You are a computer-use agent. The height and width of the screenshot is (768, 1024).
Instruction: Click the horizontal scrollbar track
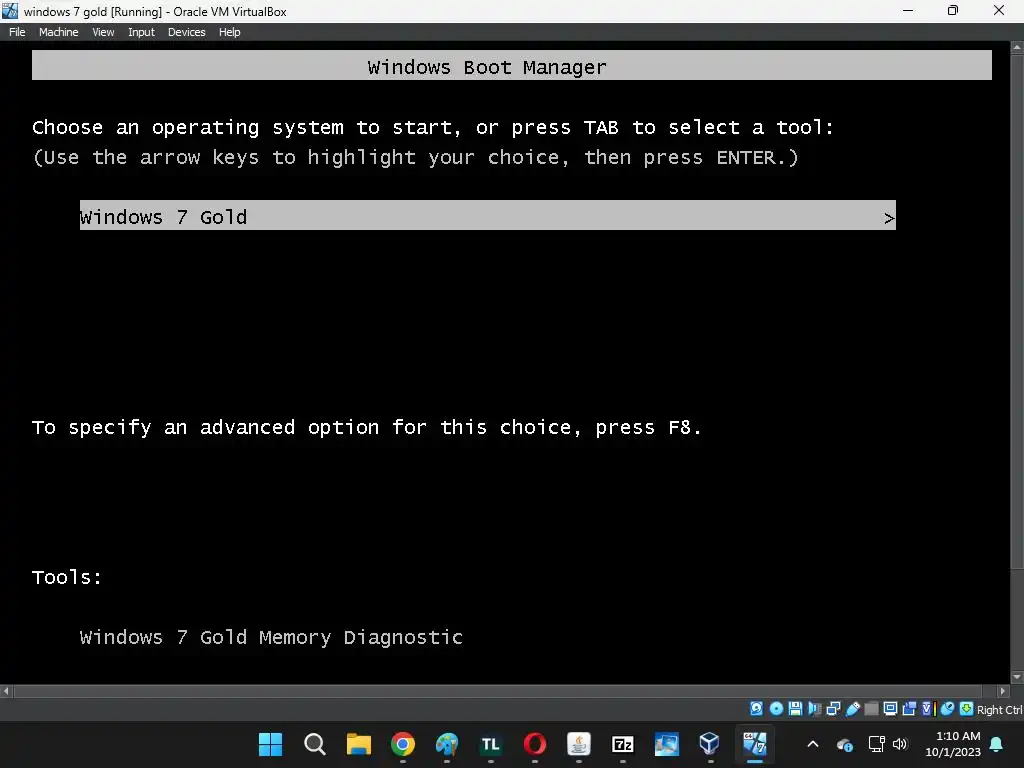pyautogui.click(x=505, y=690)
